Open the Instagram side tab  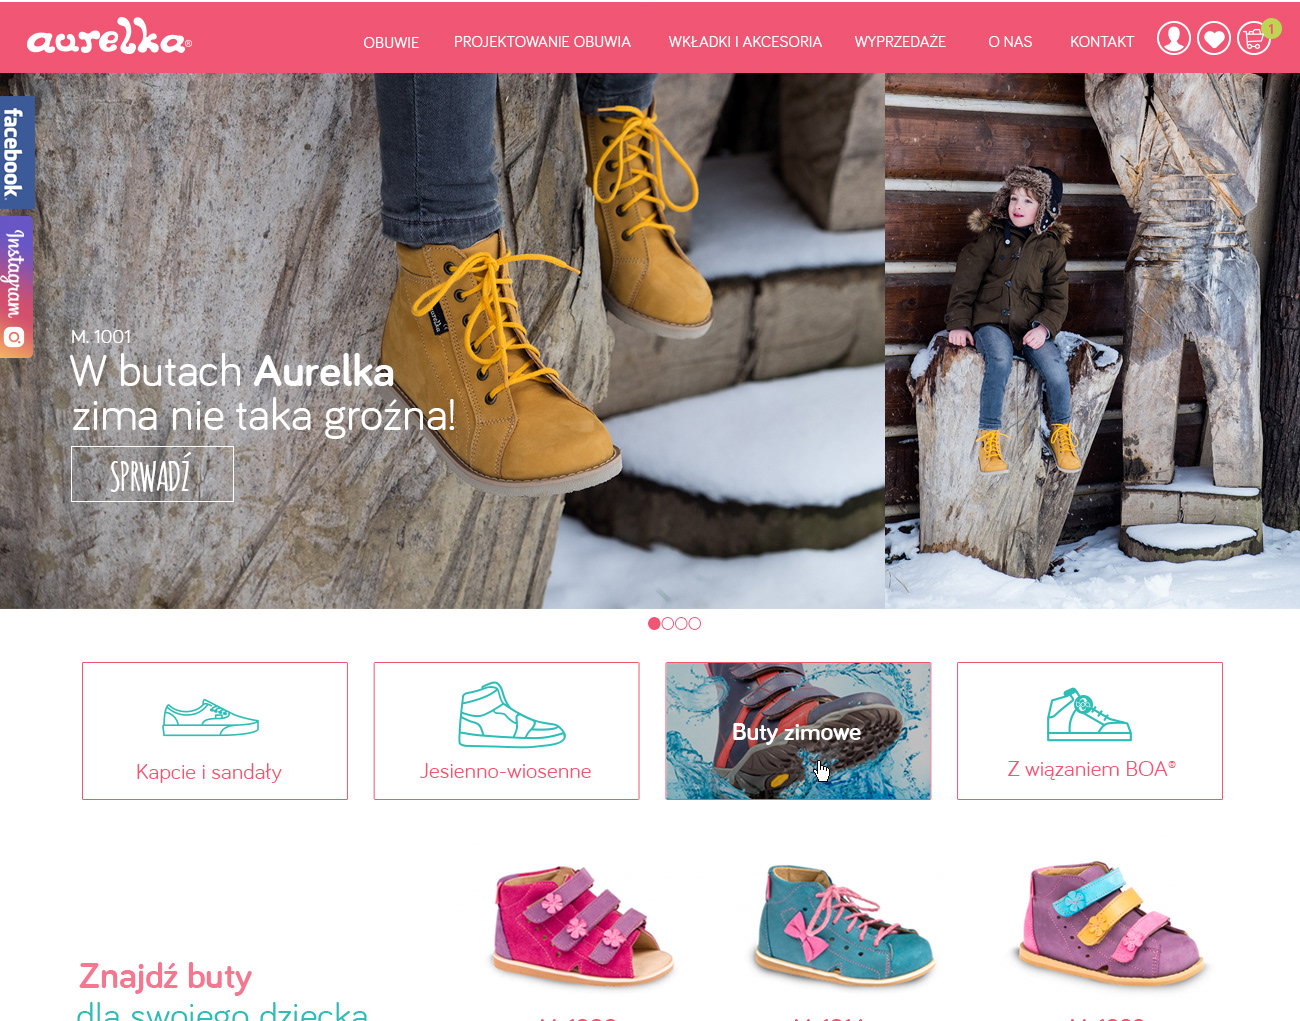[15, 287]
